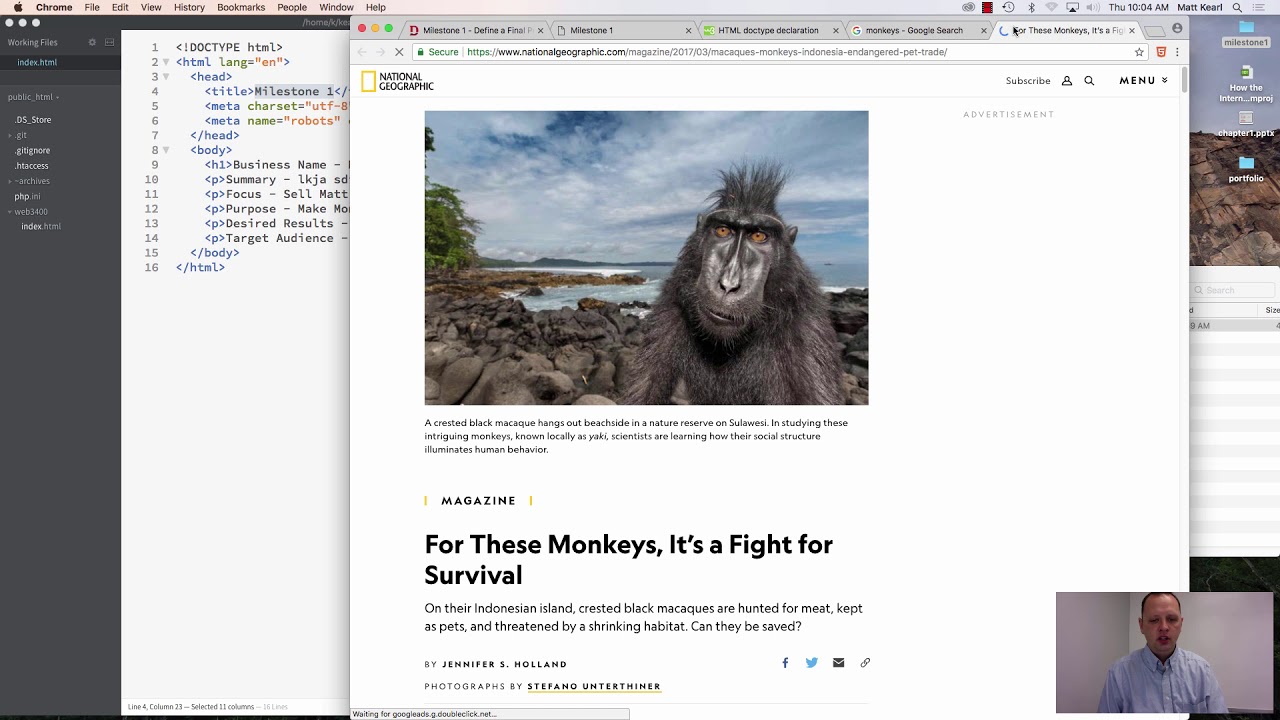Open public_html project dropdown
Viewport: 1280px width, 720px height.
pos(34,97)
